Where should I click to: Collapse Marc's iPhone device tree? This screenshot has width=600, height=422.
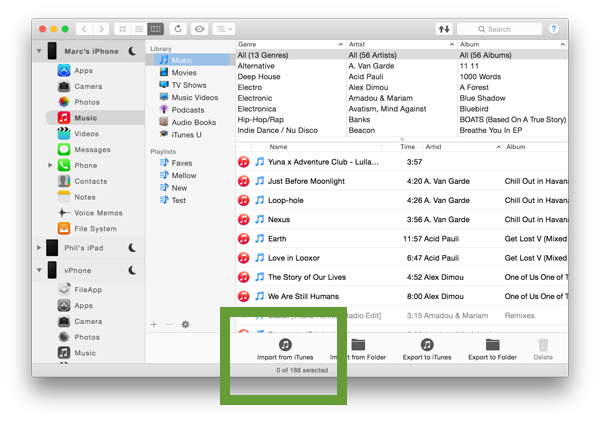click(39, 51)
